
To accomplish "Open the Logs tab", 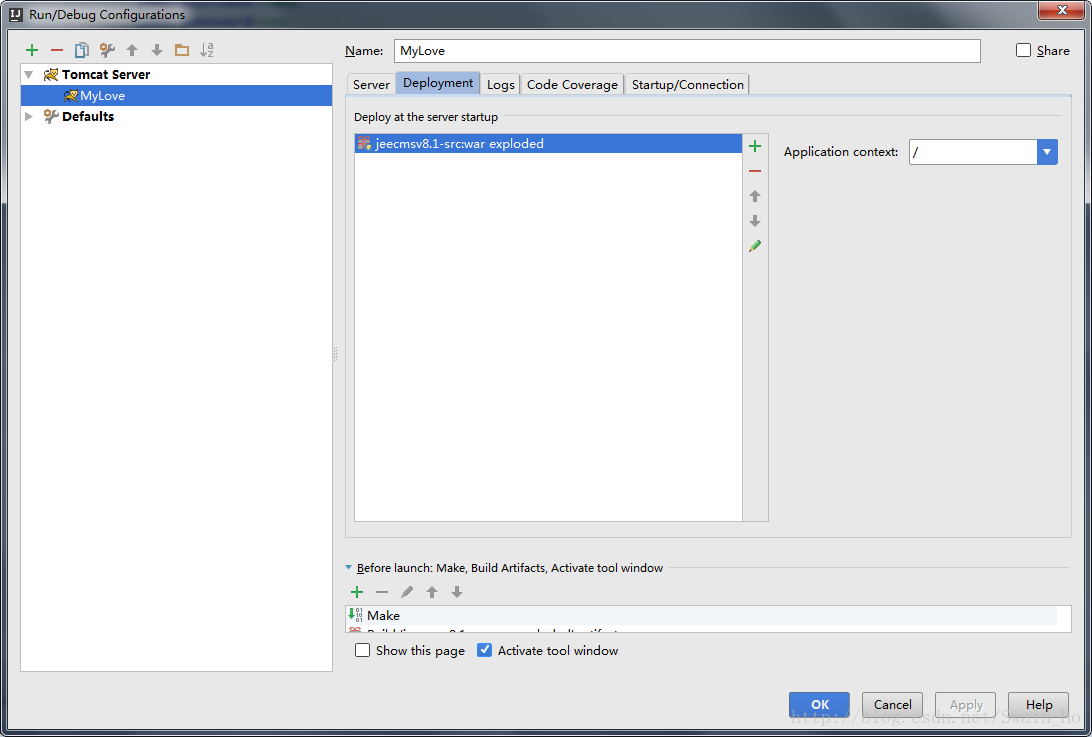I will [501, 84].
